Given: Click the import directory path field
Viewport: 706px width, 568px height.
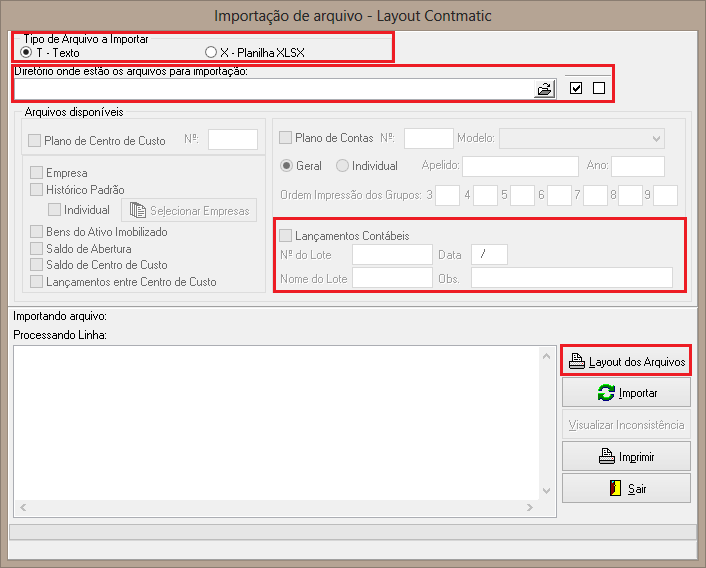Looking at the screenshot, I should [274, 89].
